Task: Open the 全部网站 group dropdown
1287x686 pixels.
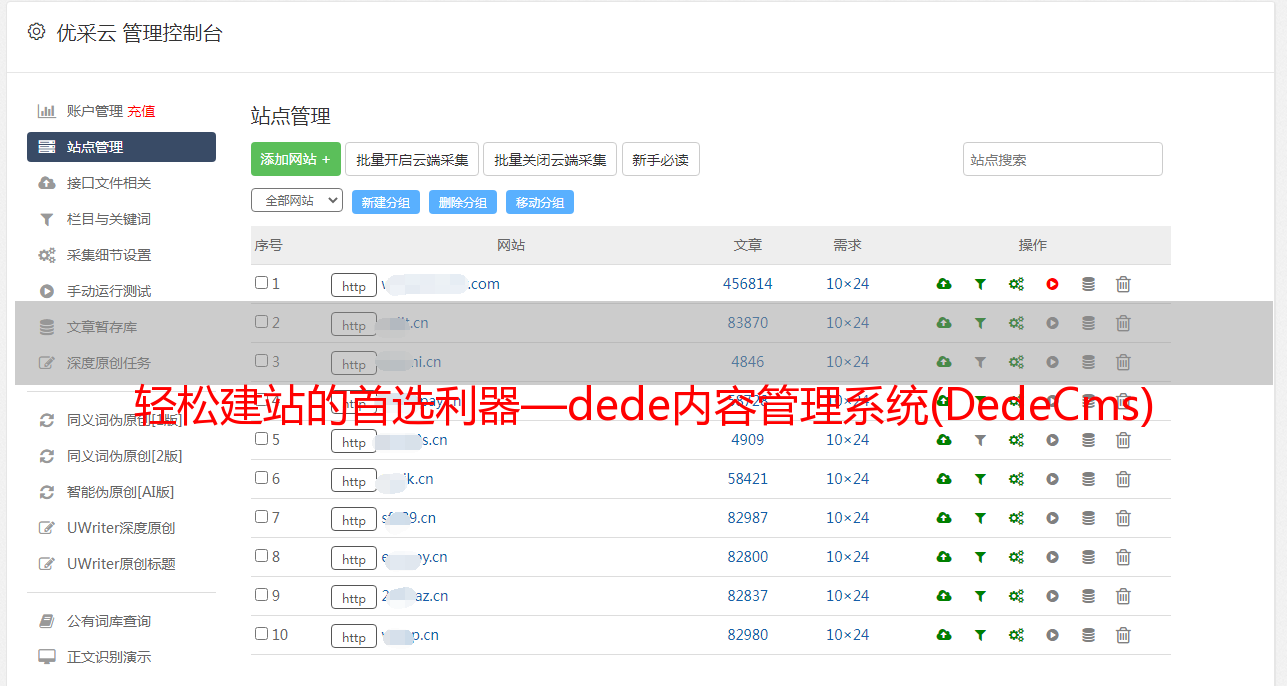Action: 297,201
